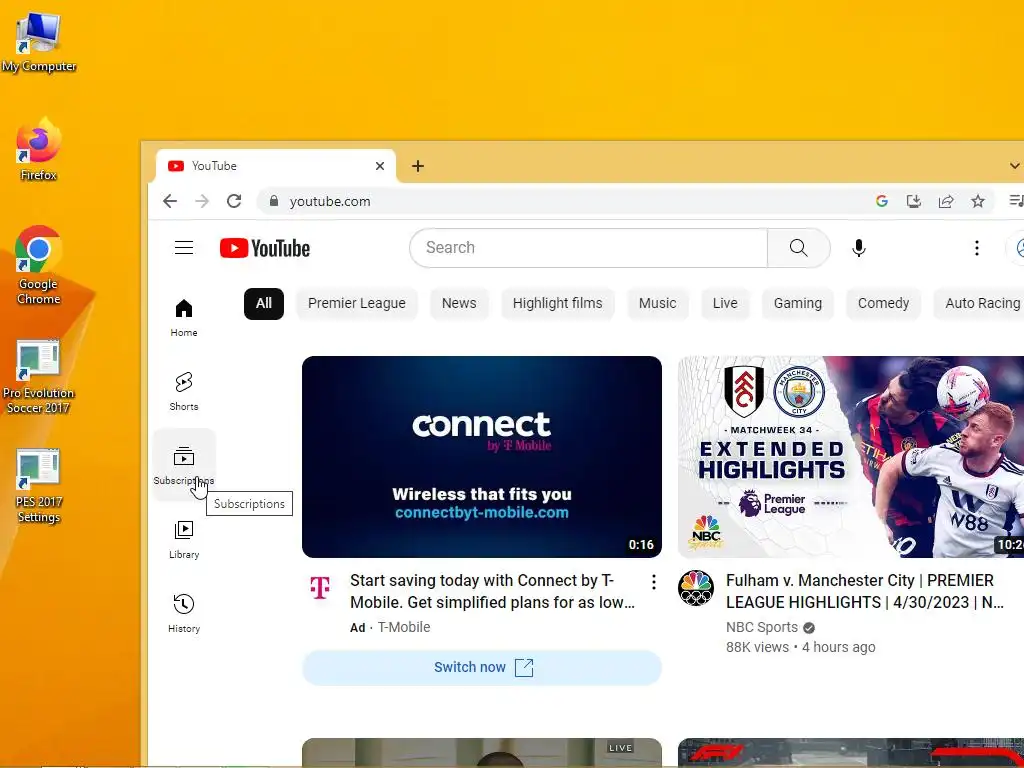
Task: Select Firefox desktop shortcut
Action: [x=39, y=149]
